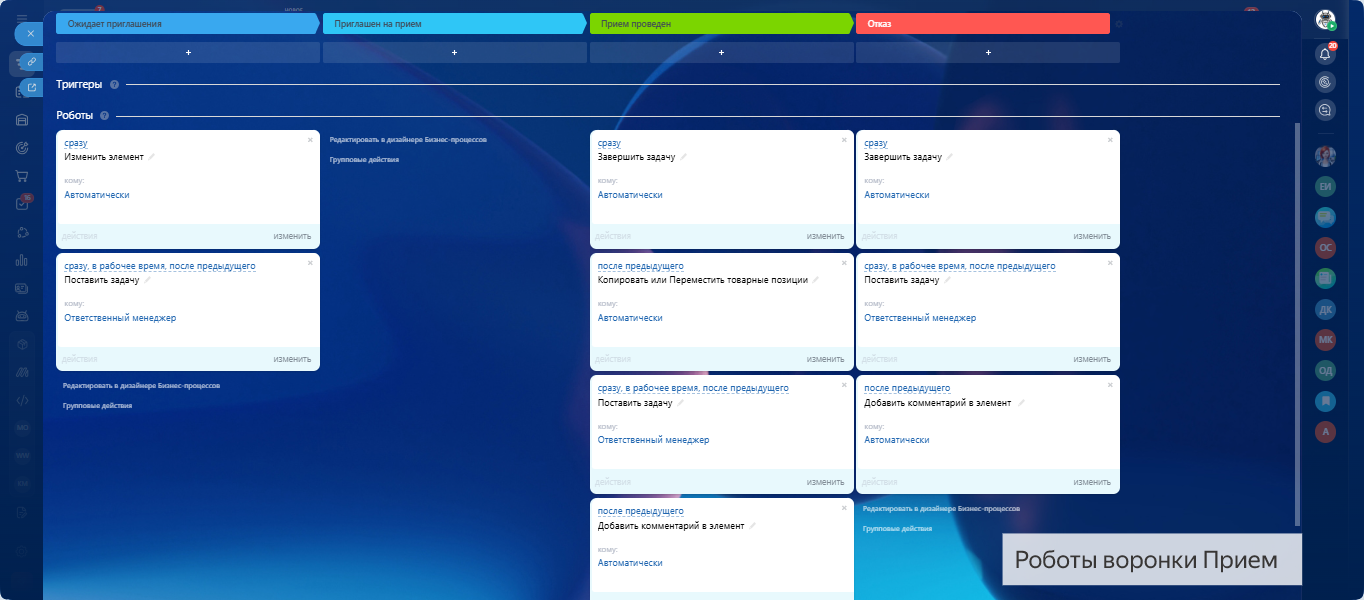The image size is (1364, 600).
Task: Change после предыдущего timing of Добавить комментарий in Отказ
Action: pyautogui.click(x=907, y=388)
